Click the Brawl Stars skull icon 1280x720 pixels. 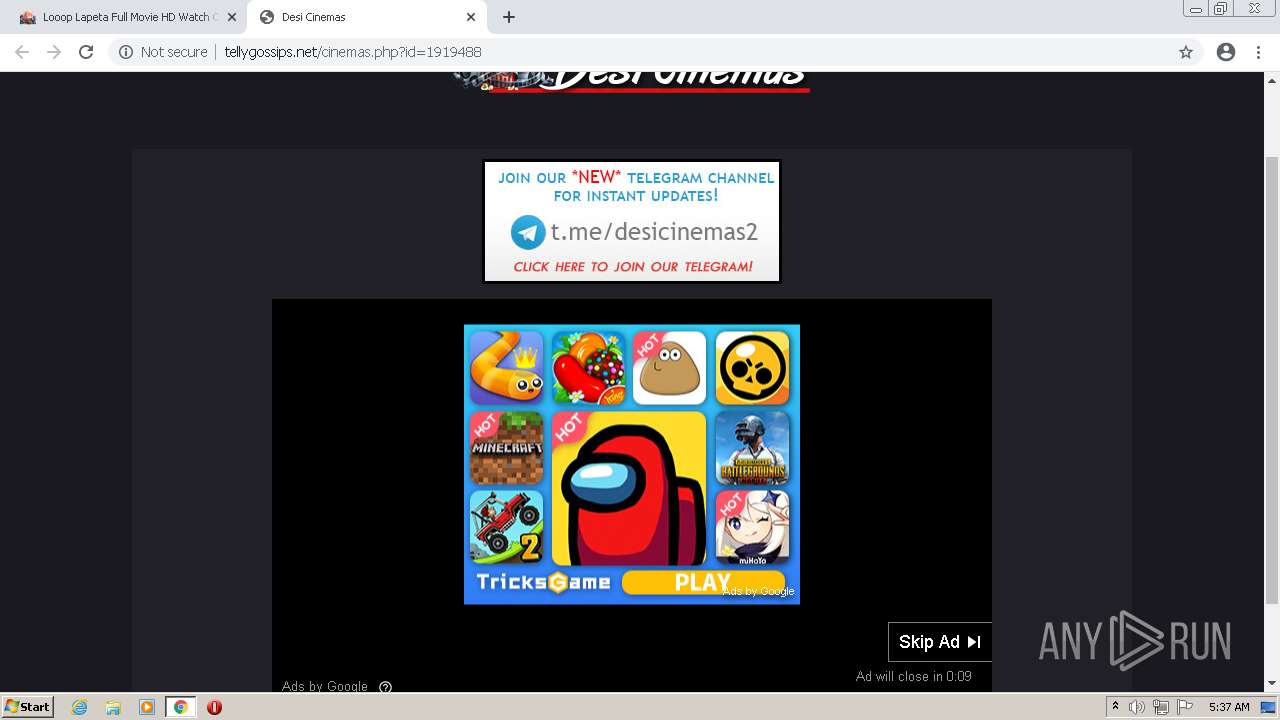752,368
